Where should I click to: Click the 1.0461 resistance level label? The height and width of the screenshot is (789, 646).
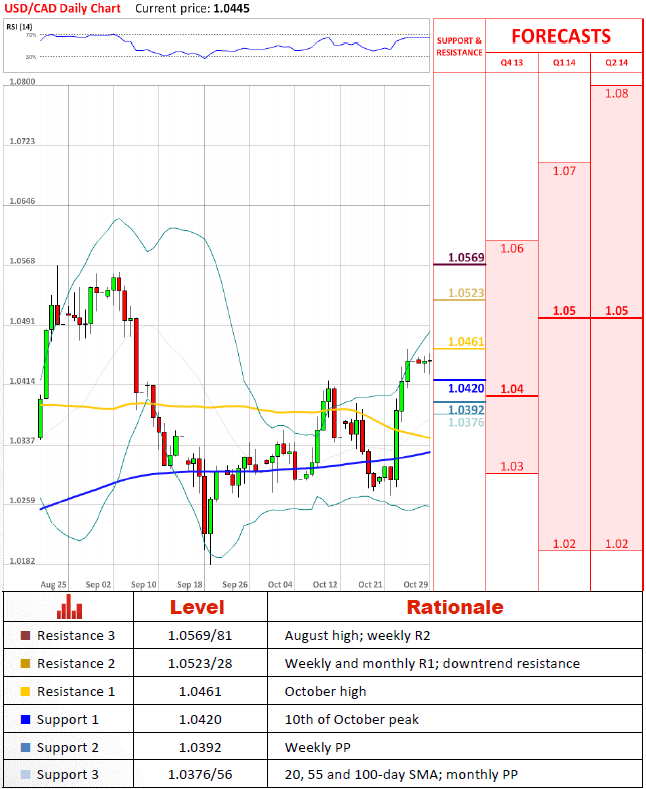coord(466,342)
